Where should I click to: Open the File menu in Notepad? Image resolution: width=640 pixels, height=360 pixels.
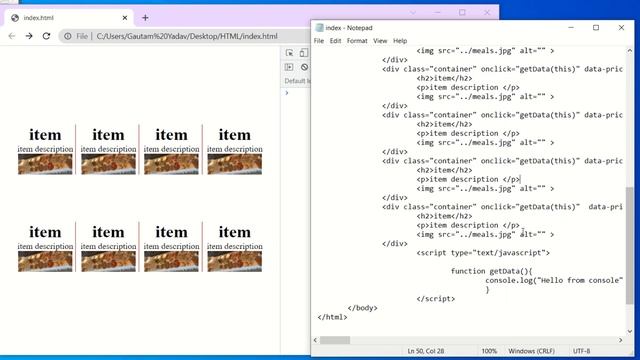(319, 41)
